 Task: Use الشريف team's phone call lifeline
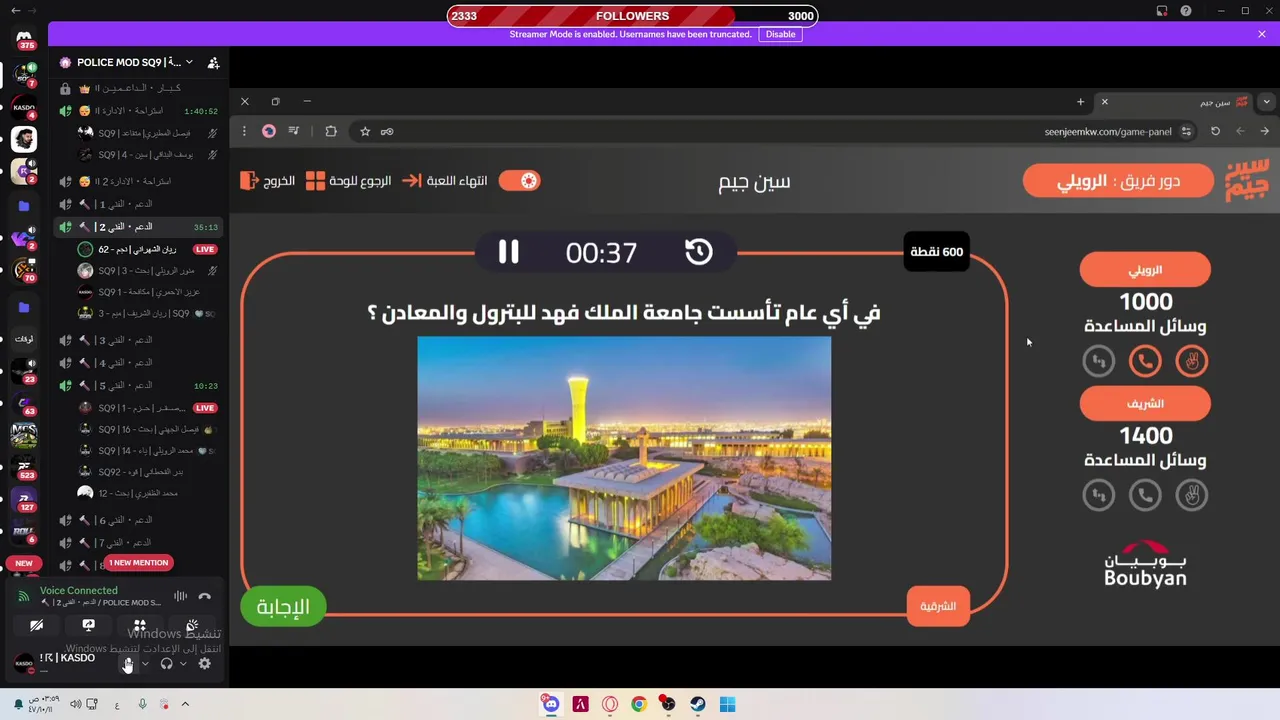pos(1145,495)
